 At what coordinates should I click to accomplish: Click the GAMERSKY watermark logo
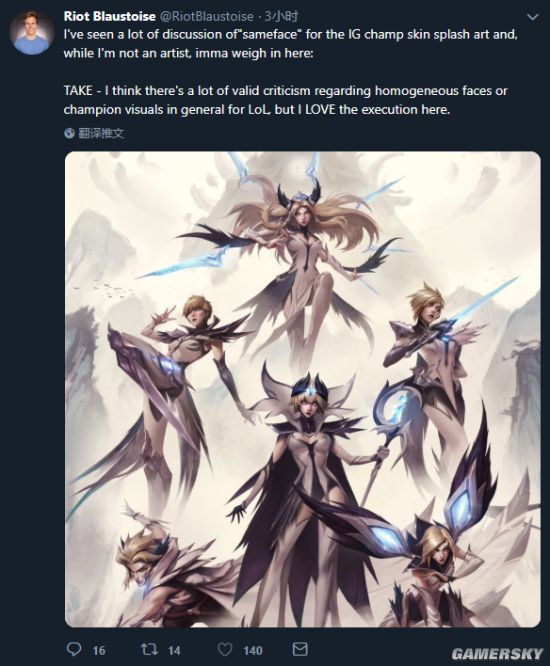[497, 653]
